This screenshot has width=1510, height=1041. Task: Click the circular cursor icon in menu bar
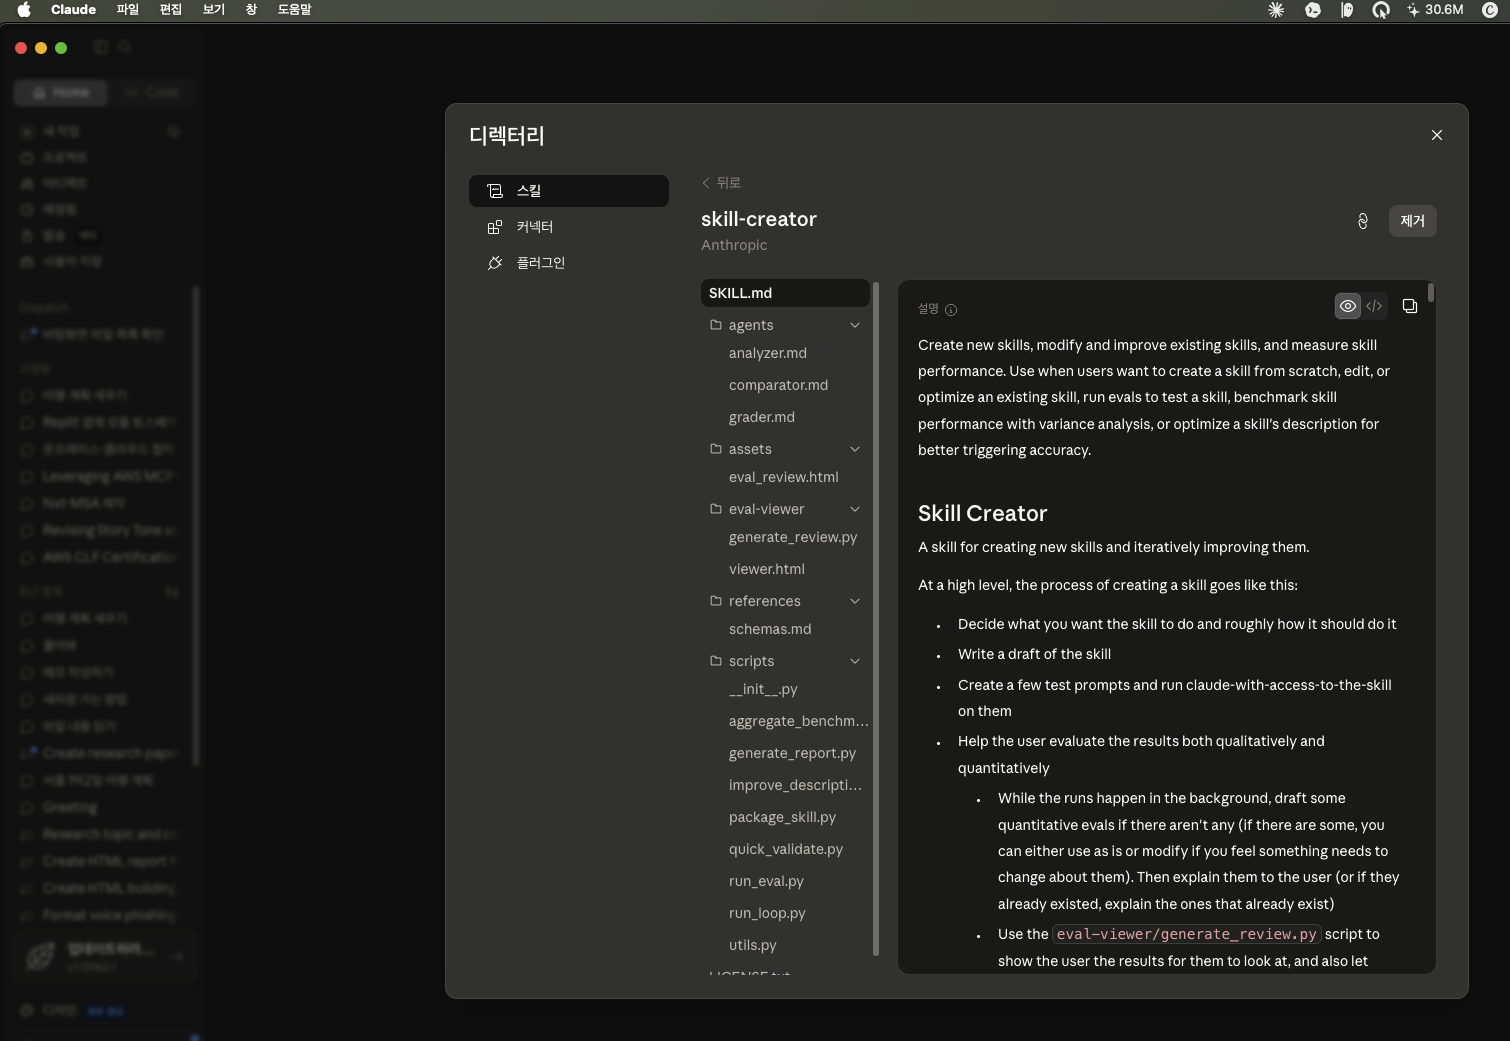(x=1381, y=10)
